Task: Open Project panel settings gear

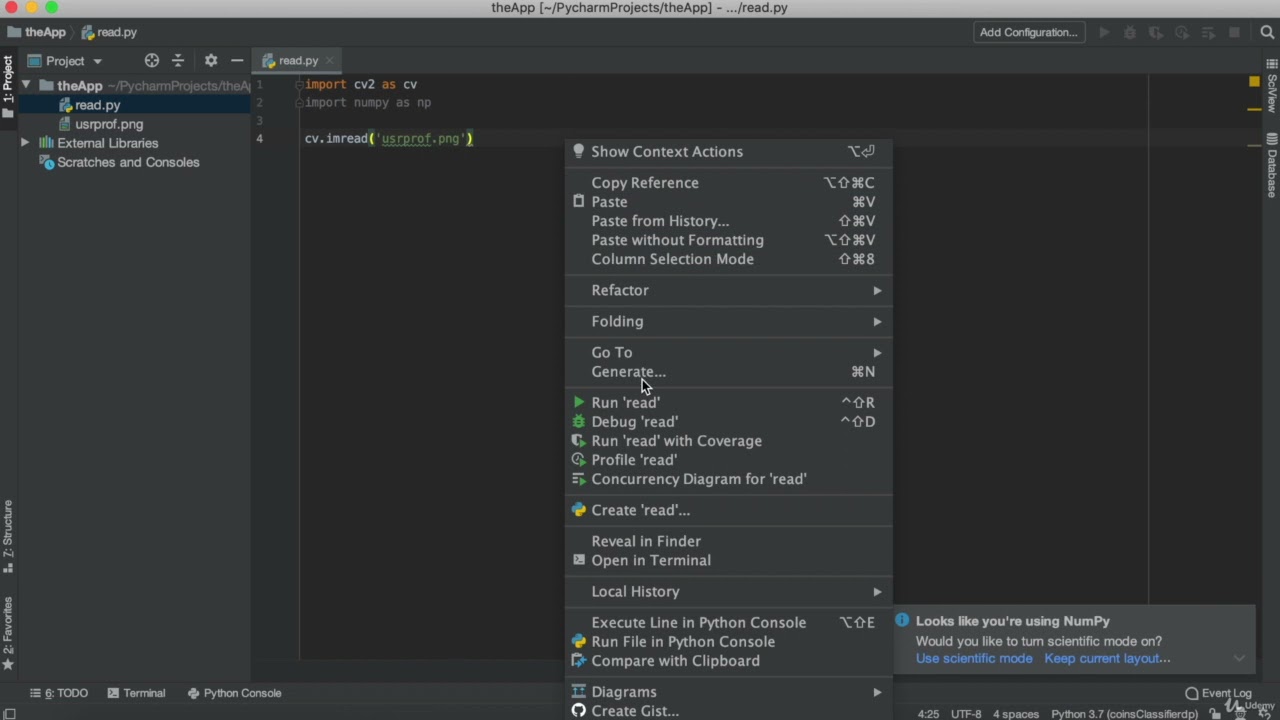Action: pos(210,61)
